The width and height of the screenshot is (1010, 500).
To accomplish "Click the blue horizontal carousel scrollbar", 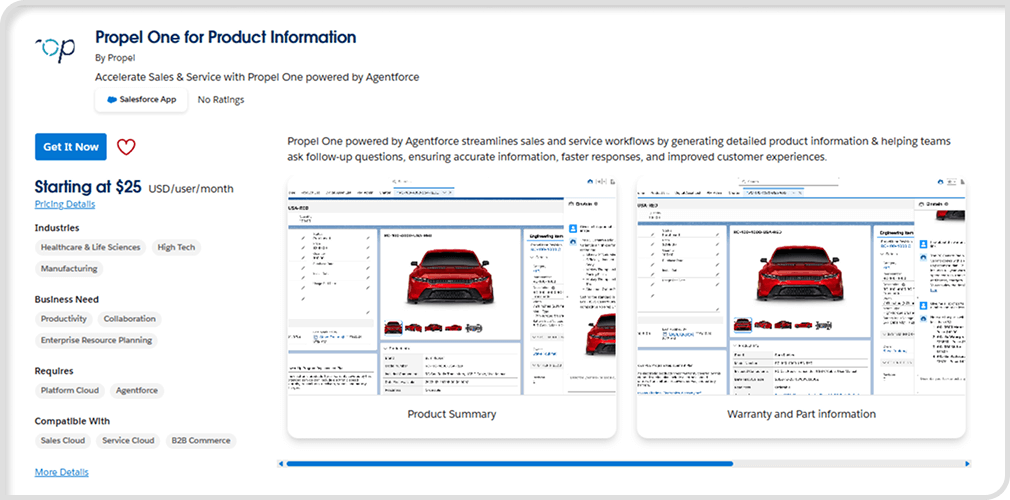I will pos(509,464).
